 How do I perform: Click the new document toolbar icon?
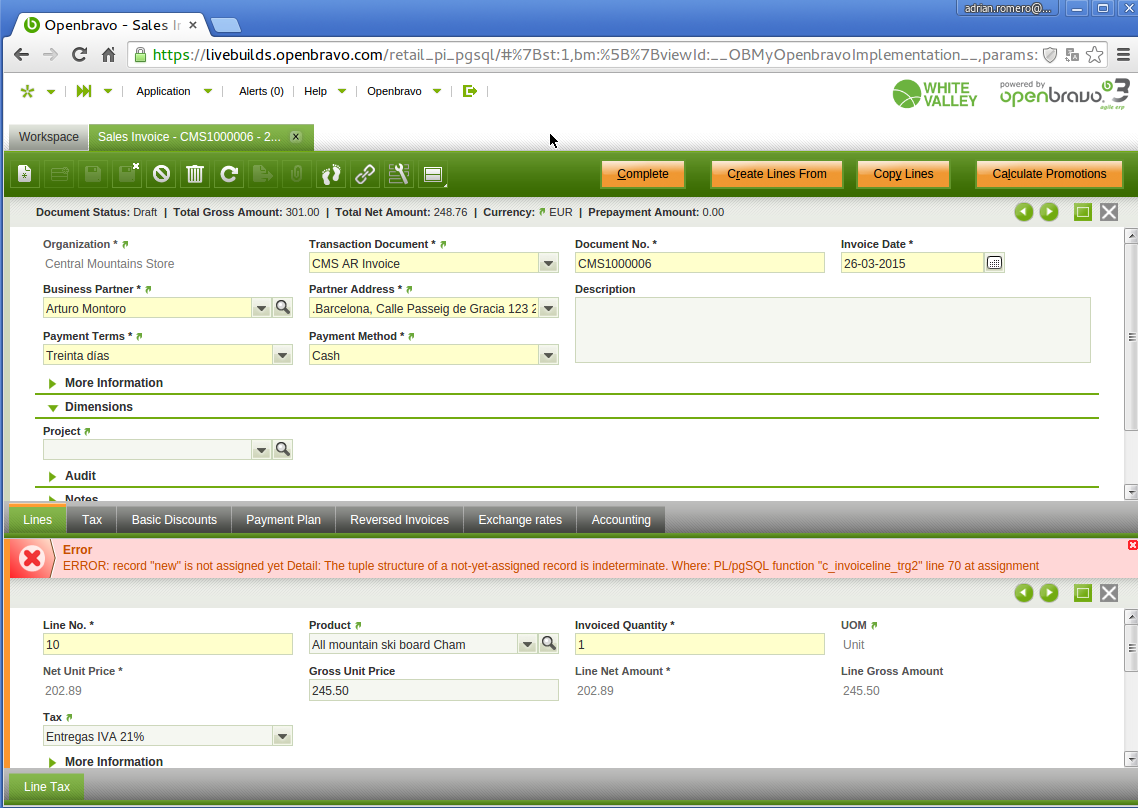point(26,174)
